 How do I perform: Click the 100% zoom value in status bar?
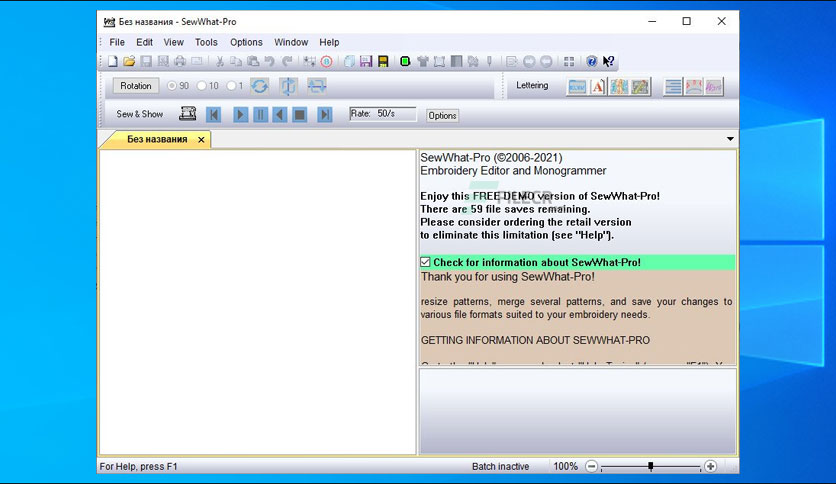click(x=565, y=466)
